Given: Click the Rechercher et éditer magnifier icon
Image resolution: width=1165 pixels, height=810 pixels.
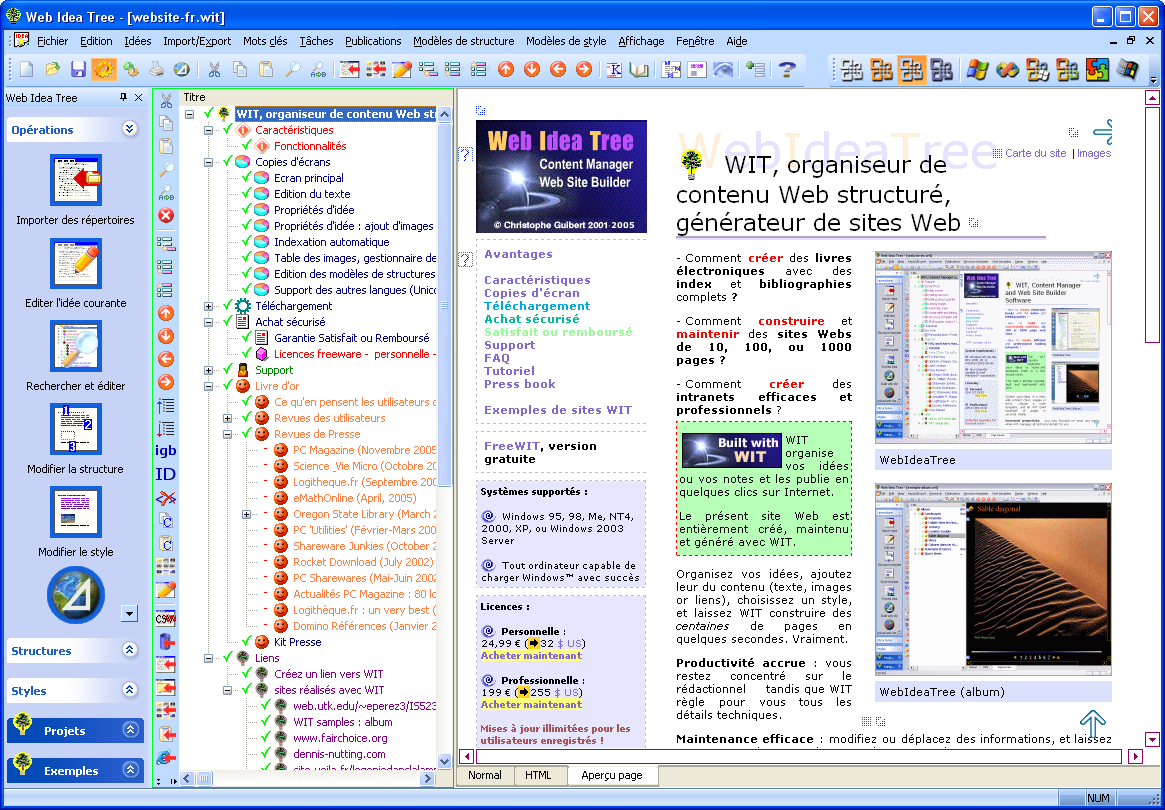Looking at the screenshot, I should [x=75, y=346].
